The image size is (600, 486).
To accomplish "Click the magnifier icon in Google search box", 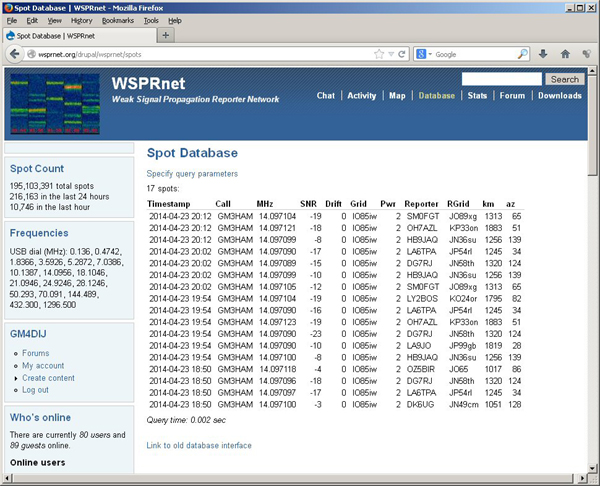I will point(523,54).
